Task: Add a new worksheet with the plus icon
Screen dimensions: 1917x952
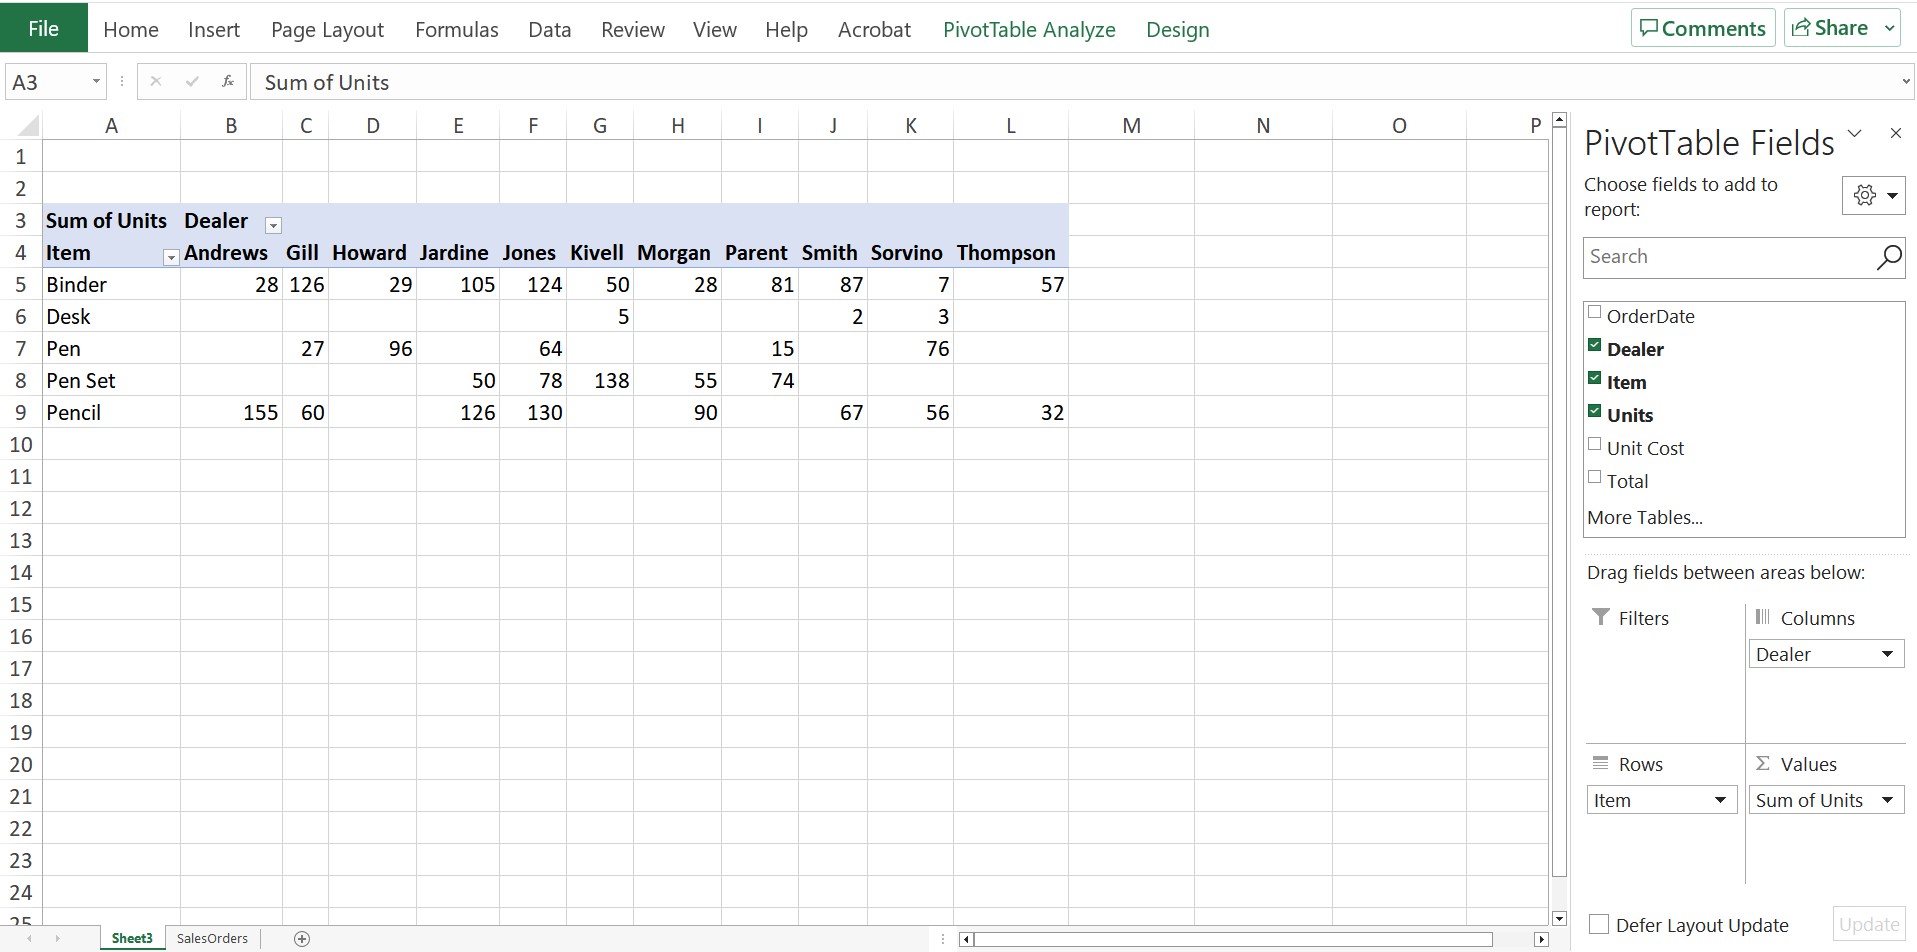Action: 302,938
